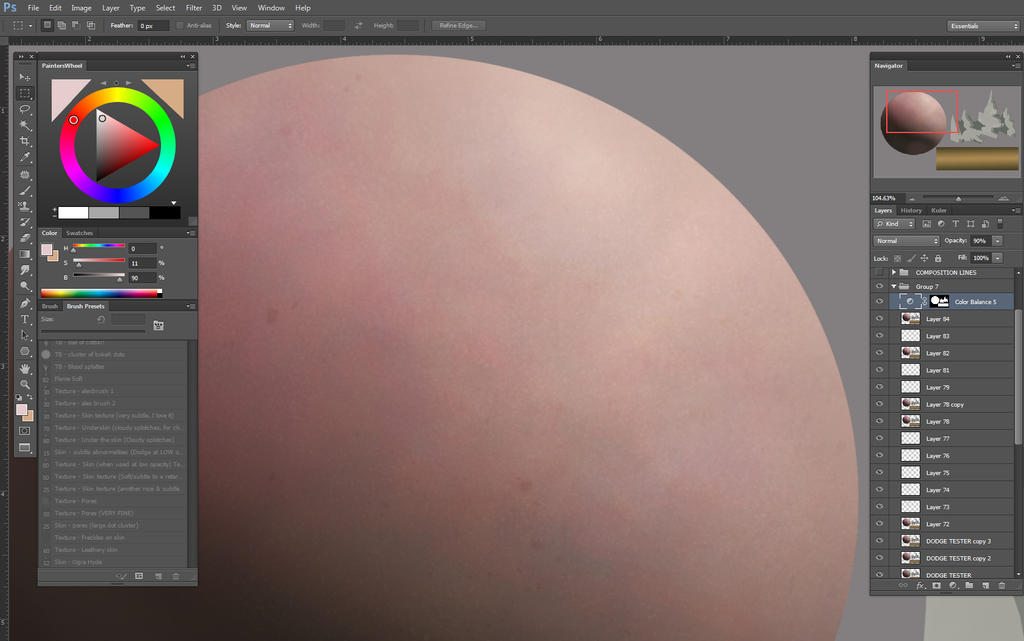Image resolution: width=1024 pixels, height=641 pixels.
Task: Open layer styles fx menu
Action: (x=920, y=586)
